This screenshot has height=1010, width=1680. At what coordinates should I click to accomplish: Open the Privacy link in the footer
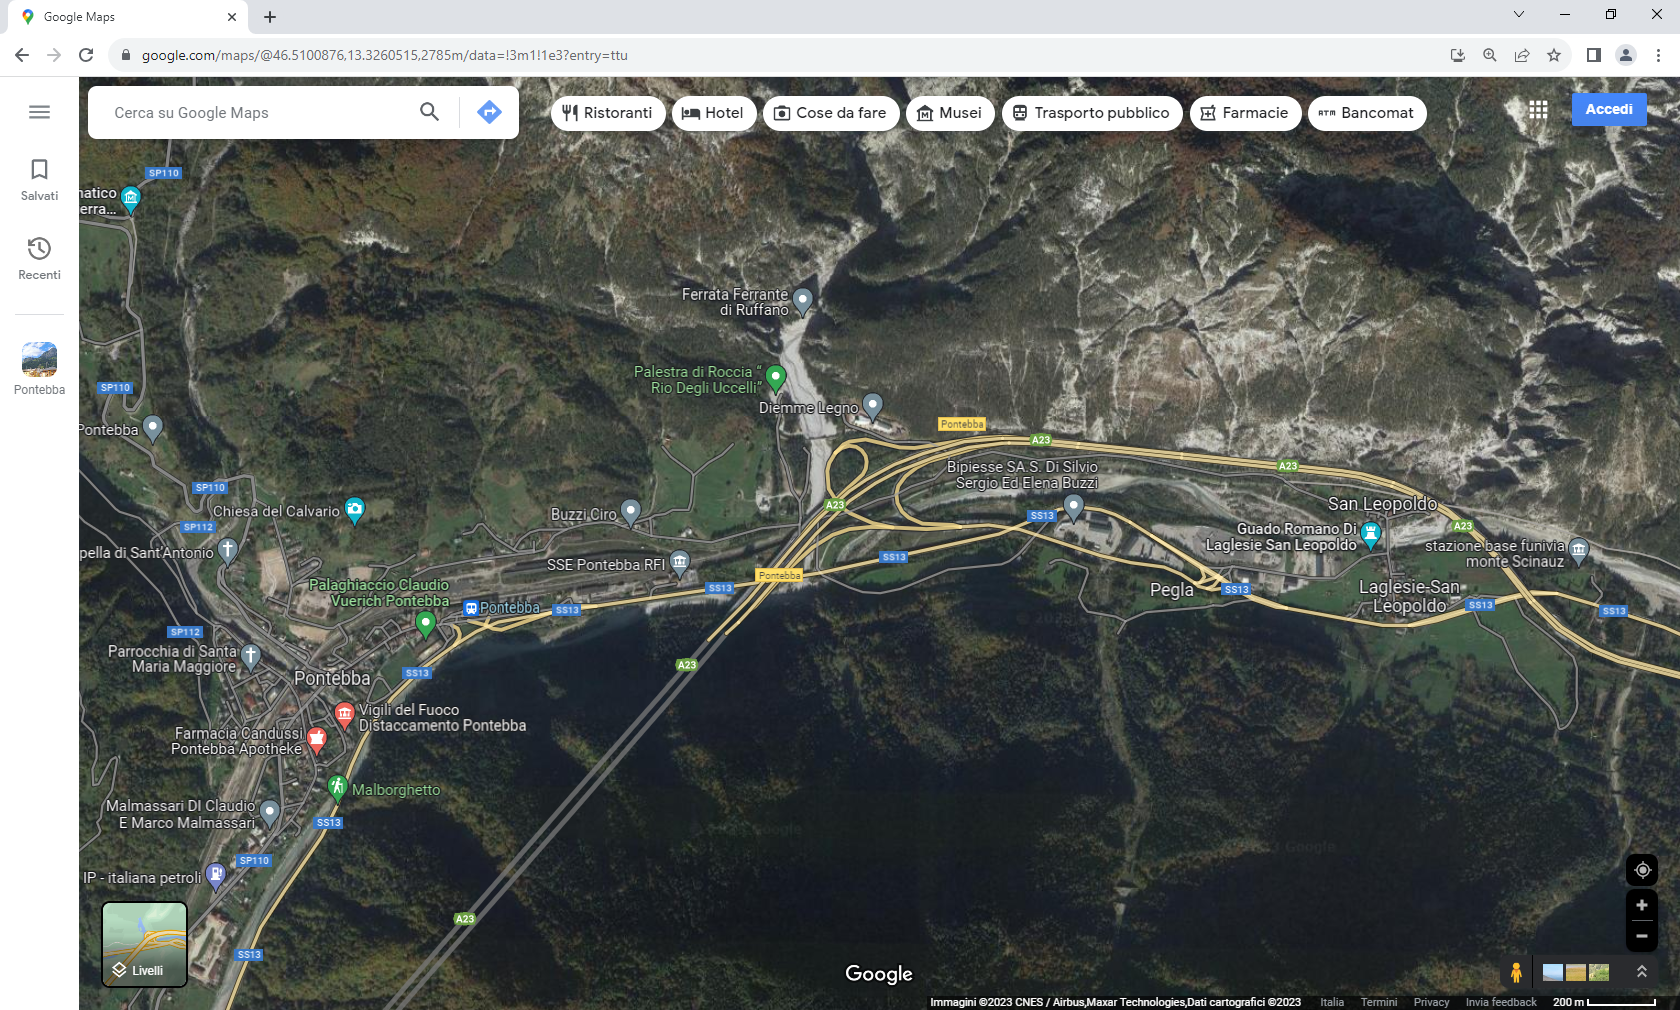coord(1431,1002)
